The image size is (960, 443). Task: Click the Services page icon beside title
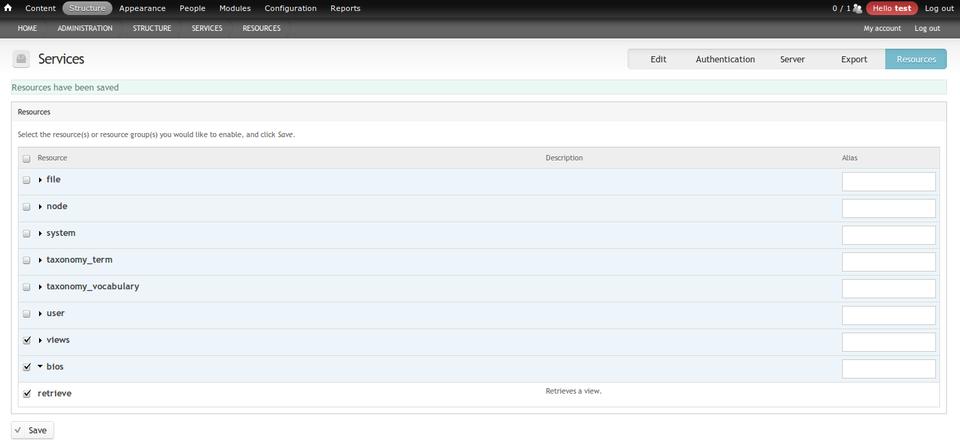pyautogui.click(x=21, y=59)
